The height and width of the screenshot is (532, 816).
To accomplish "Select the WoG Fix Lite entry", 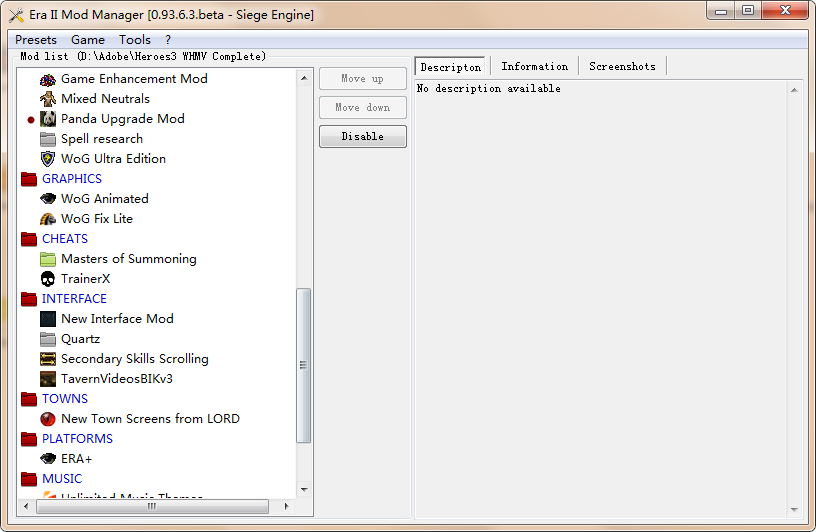I will 97,219.
